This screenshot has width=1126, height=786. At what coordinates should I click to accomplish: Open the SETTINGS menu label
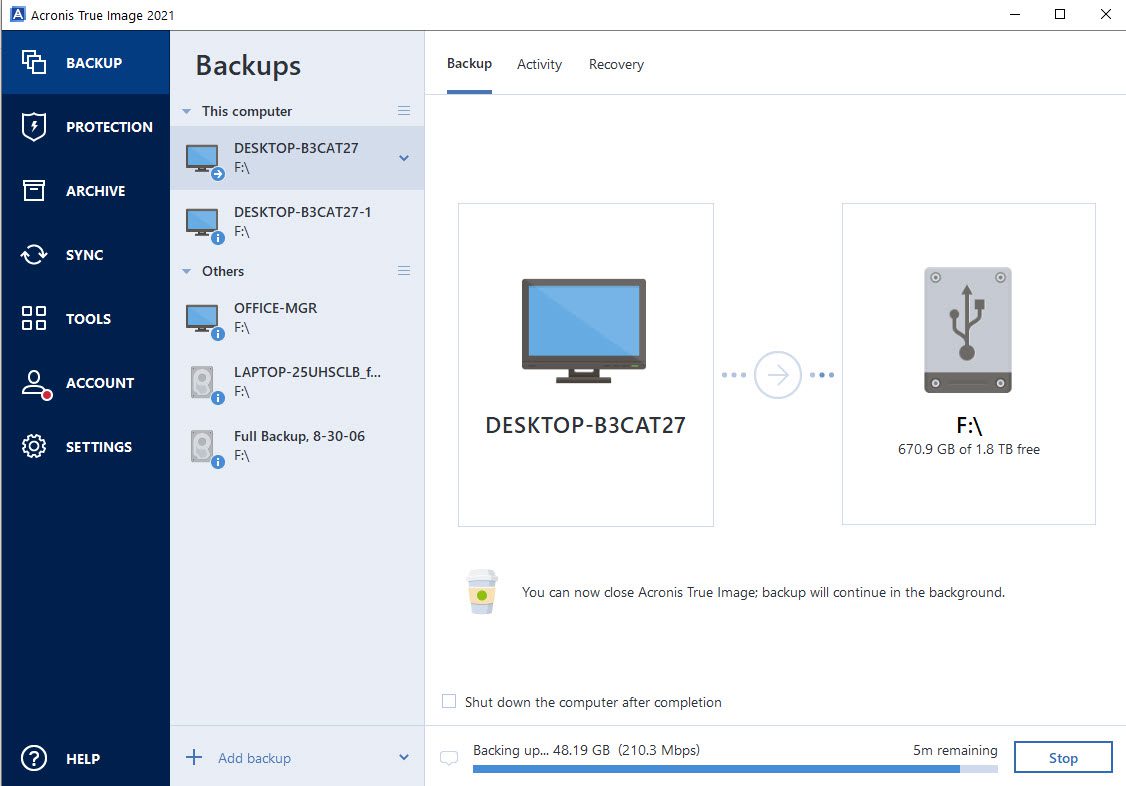point(99,446)
